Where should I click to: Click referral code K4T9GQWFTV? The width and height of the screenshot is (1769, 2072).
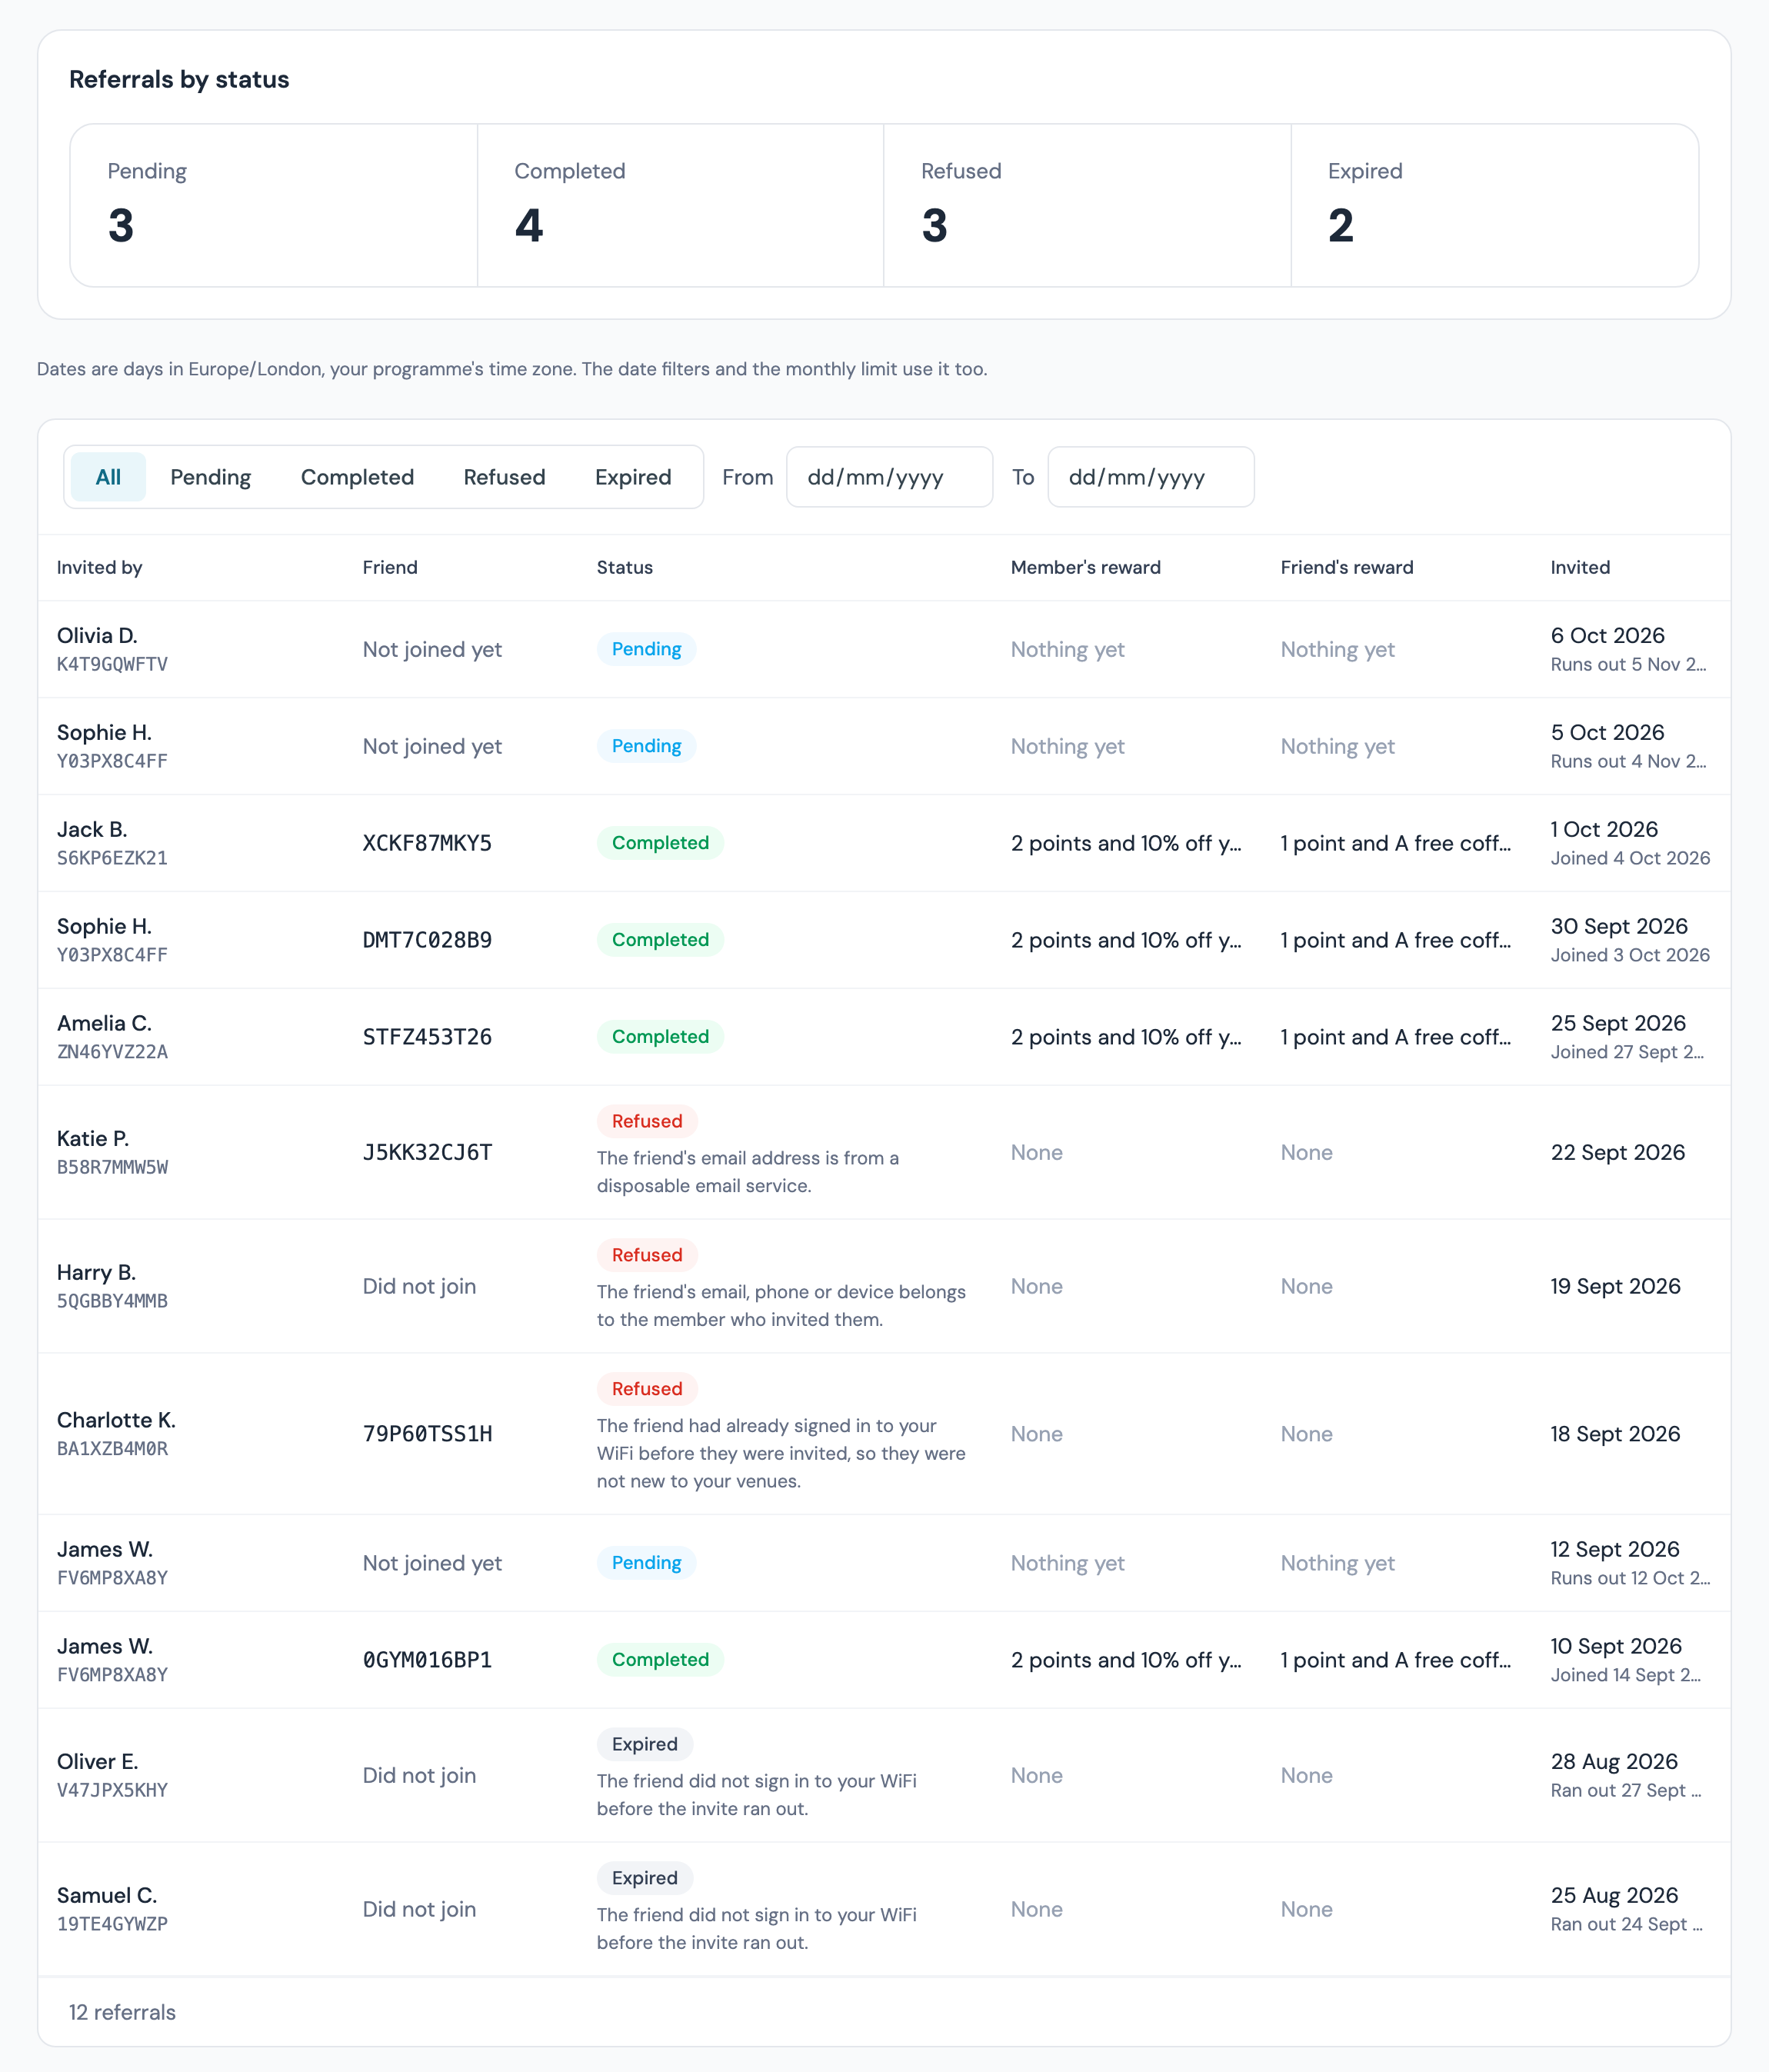click(112, 664)
